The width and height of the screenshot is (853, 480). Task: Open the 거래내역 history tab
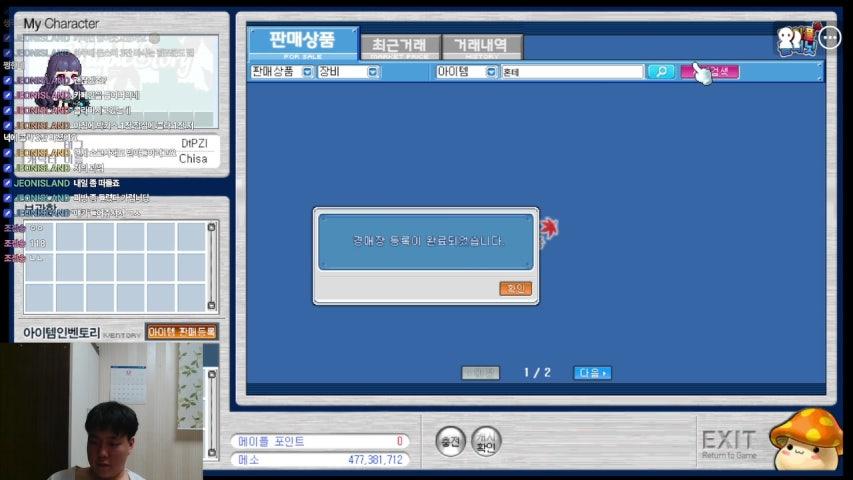(x=481, y=47)
